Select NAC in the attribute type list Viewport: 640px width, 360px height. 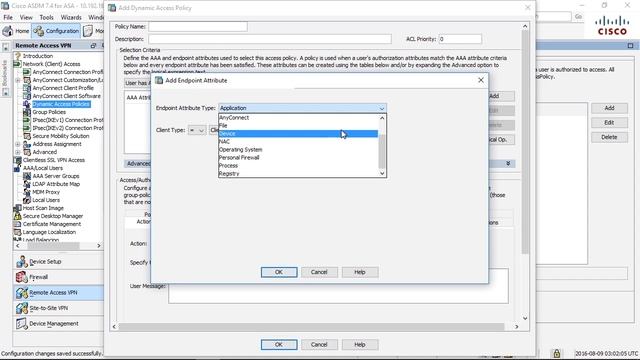(298, 142)
